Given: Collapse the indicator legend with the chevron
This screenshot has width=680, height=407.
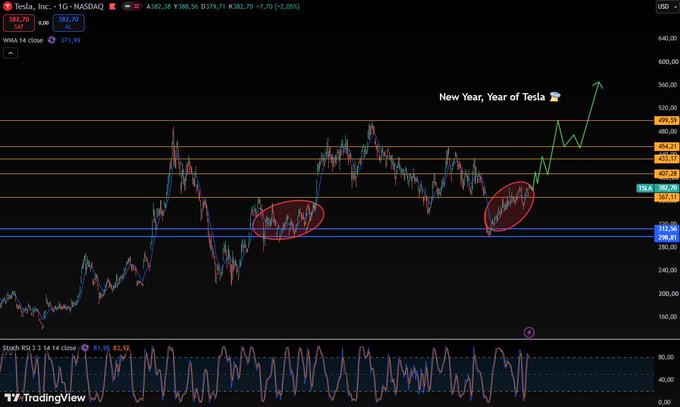Looking at the screenshot, I should click(10, 53).
